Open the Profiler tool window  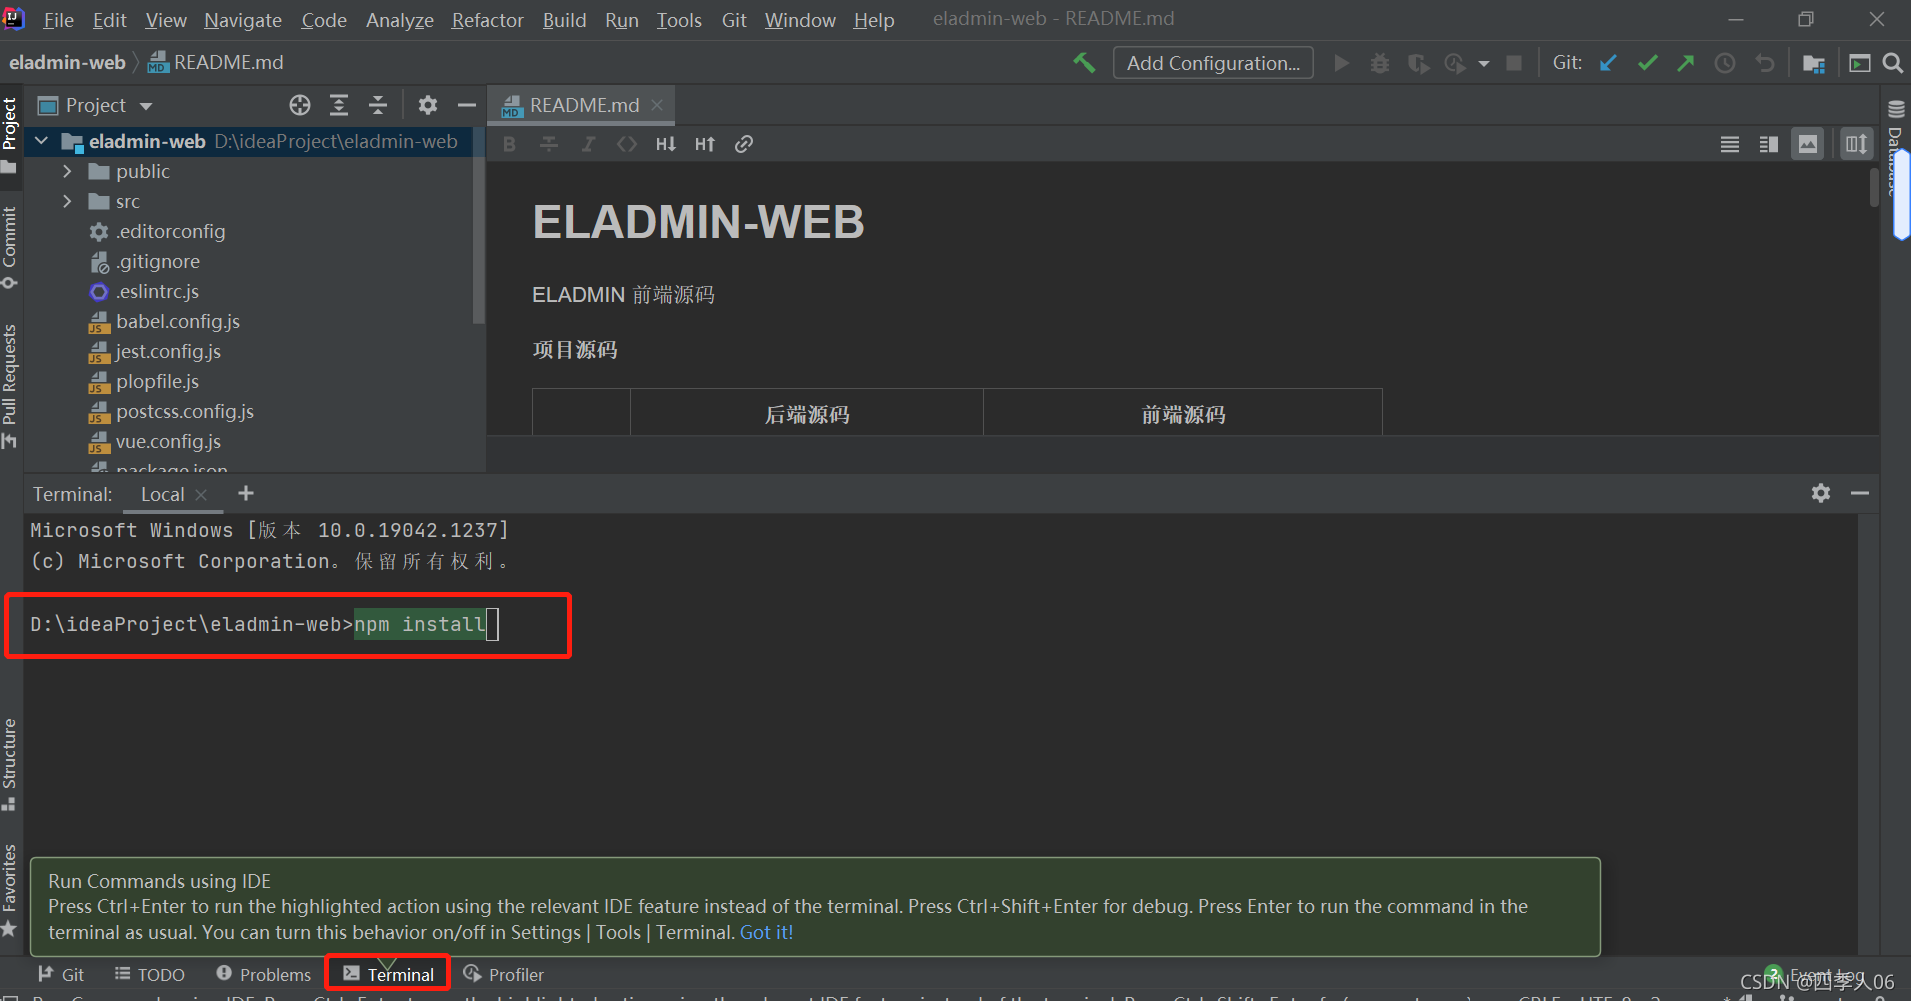pyautogui.click(x=504, y=974)
